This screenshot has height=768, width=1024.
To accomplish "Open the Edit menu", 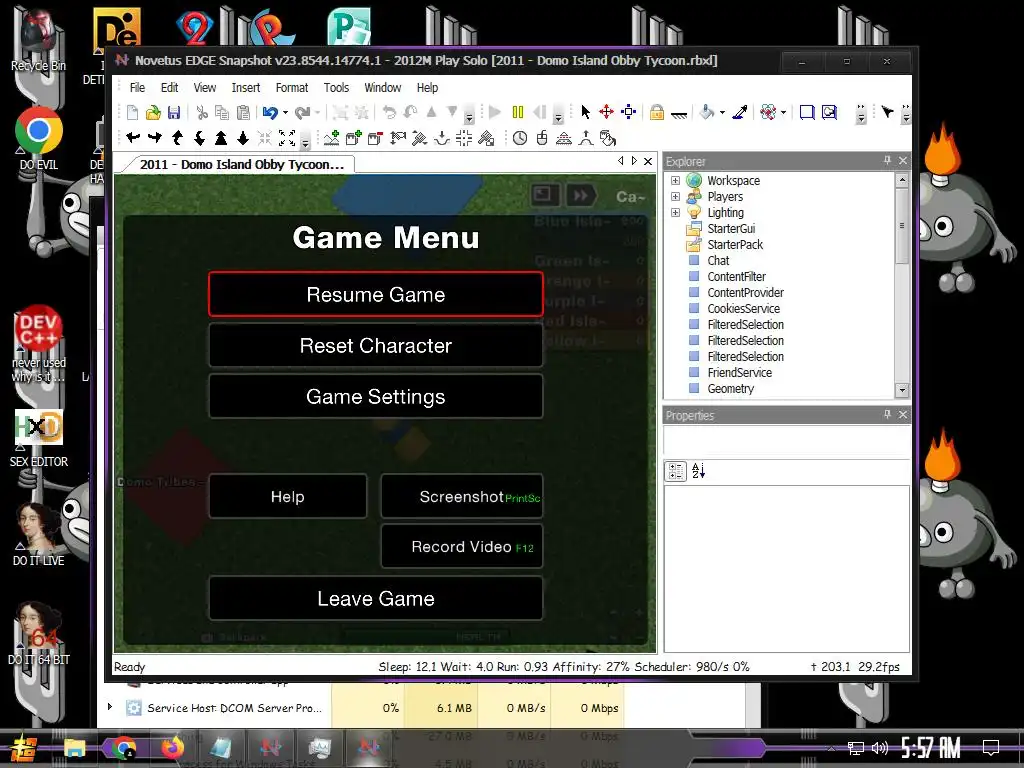I will tap(169, 88).
